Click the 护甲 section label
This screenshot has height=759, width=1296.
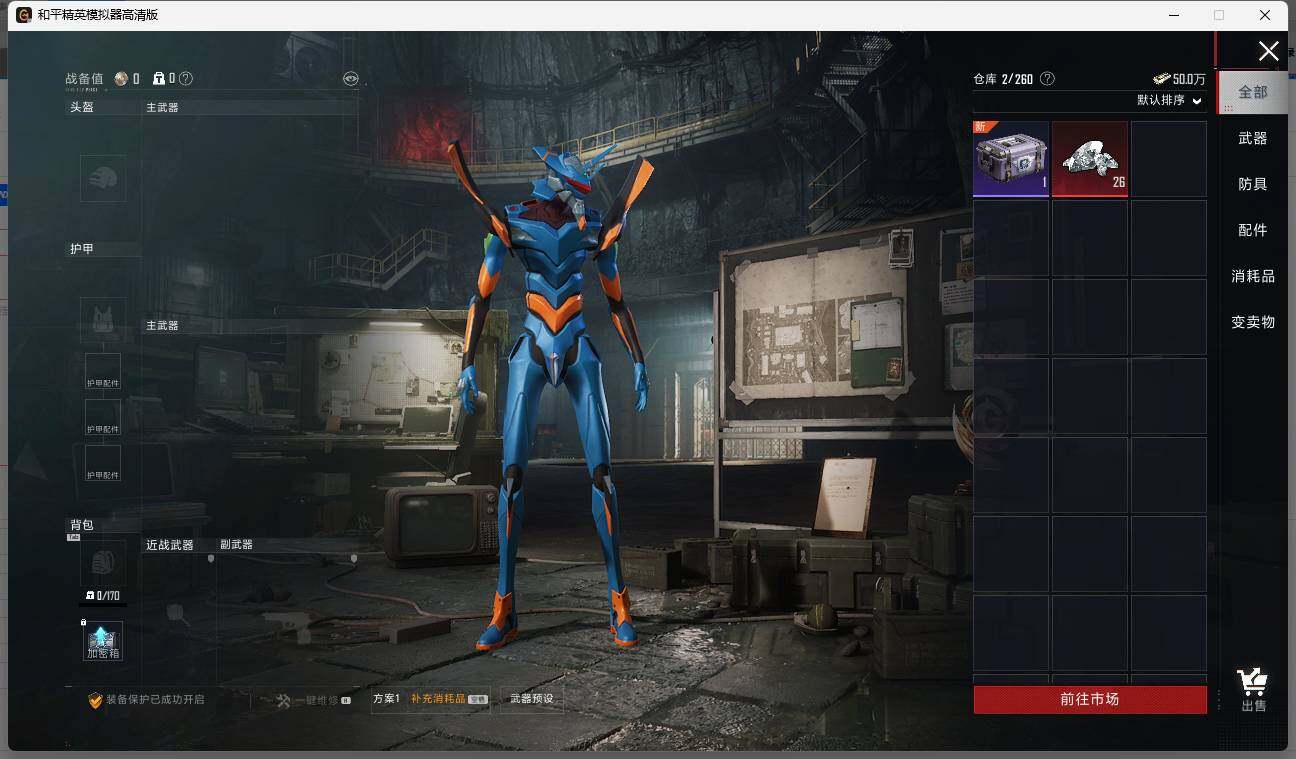tap(81, 249)
